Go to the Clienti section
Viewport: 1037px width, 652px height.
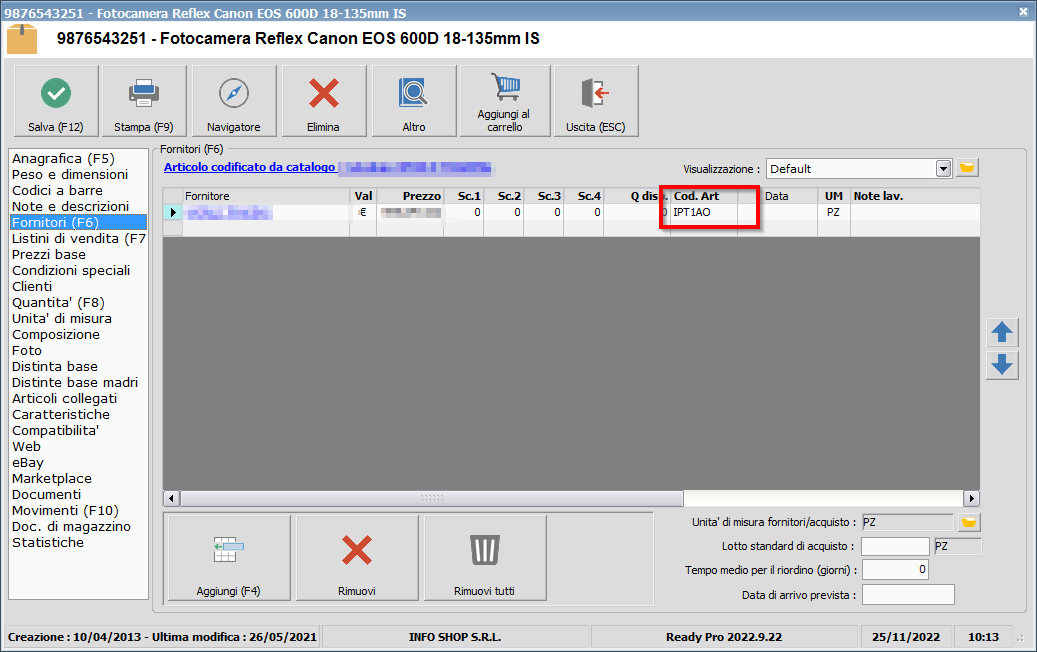32,286
